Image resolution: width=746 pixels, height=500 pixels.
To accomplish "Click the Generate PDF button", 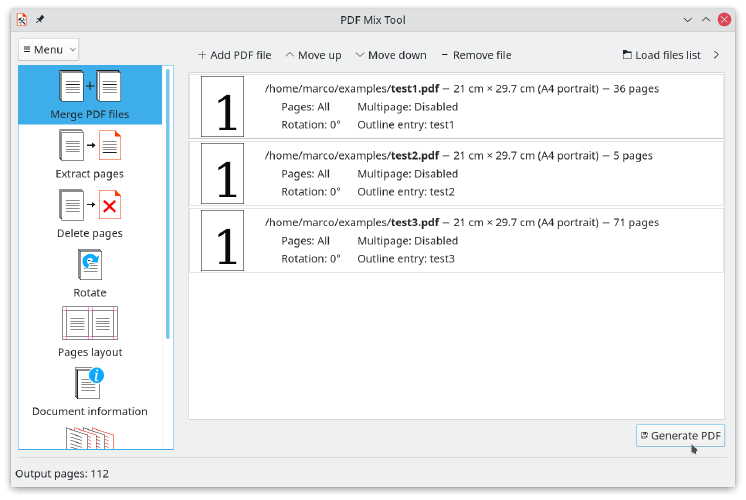I will click(680, 436).
